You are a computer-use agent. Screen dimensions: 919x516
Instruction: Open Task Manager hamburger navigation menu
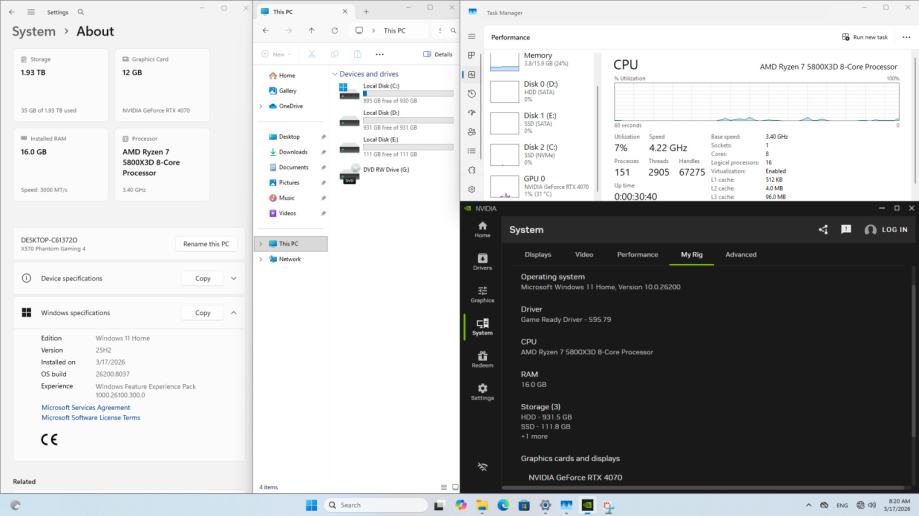click(471, 36)
